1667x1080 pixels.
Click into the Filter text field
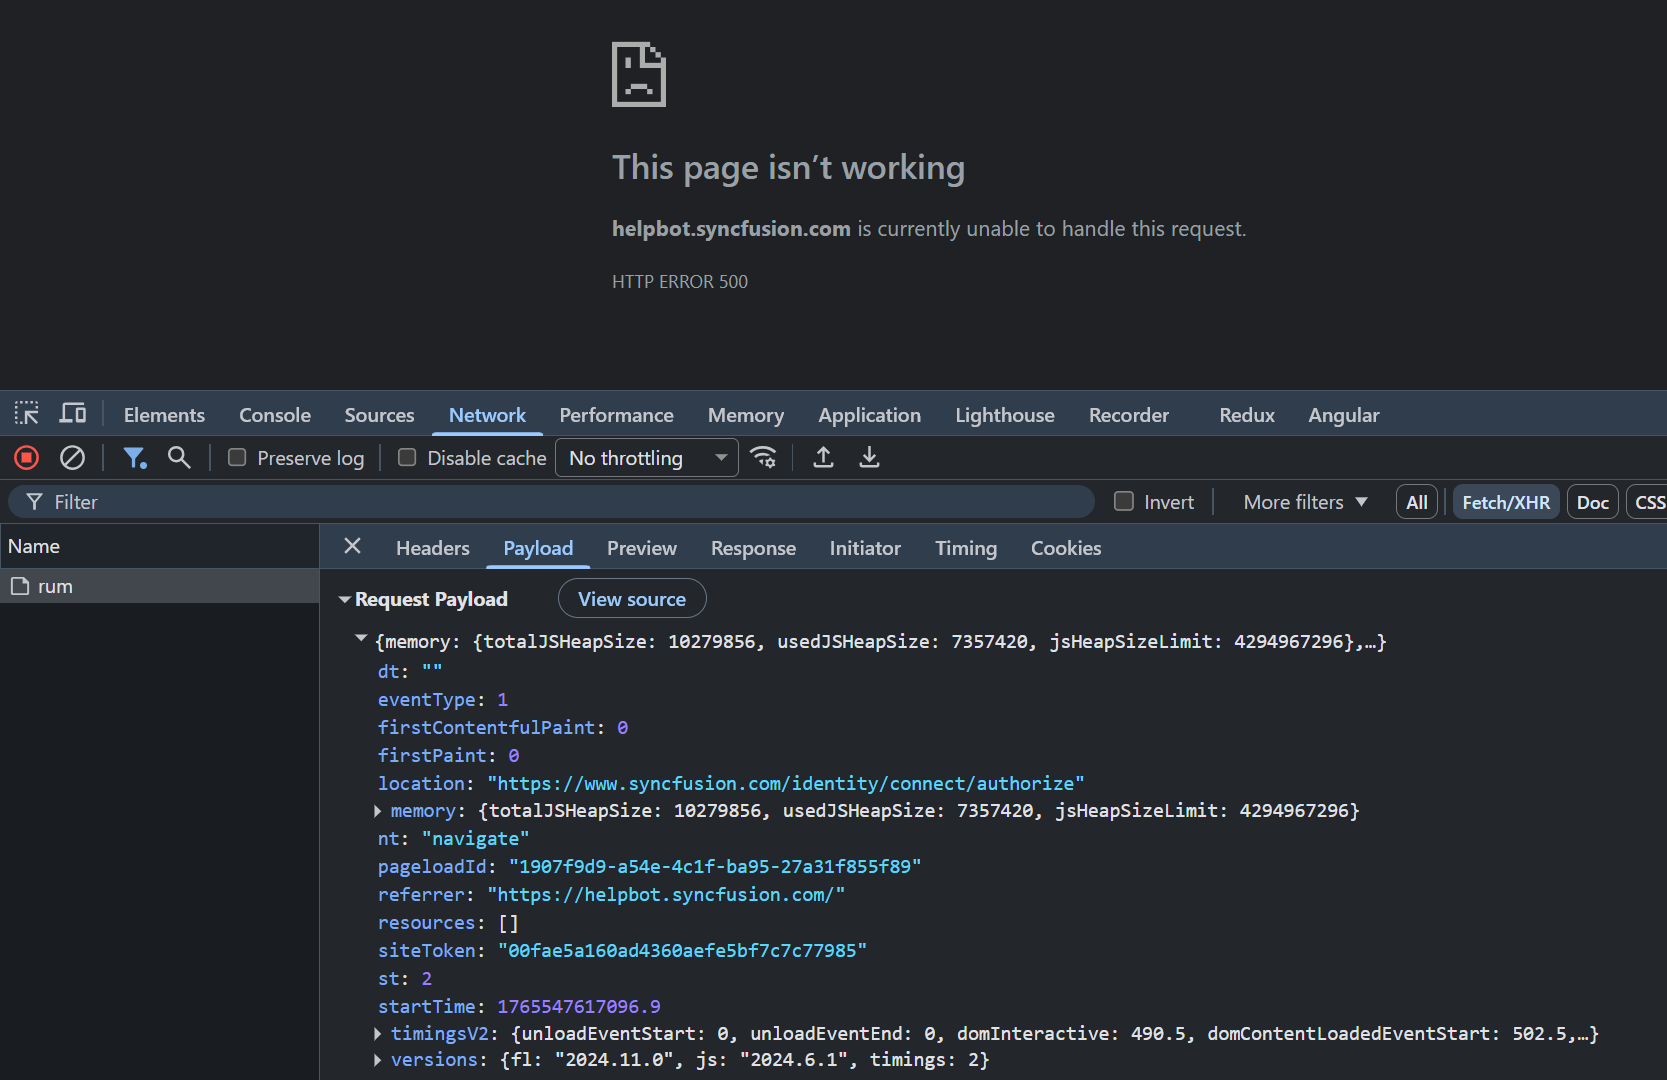click(x=560, y=502)
